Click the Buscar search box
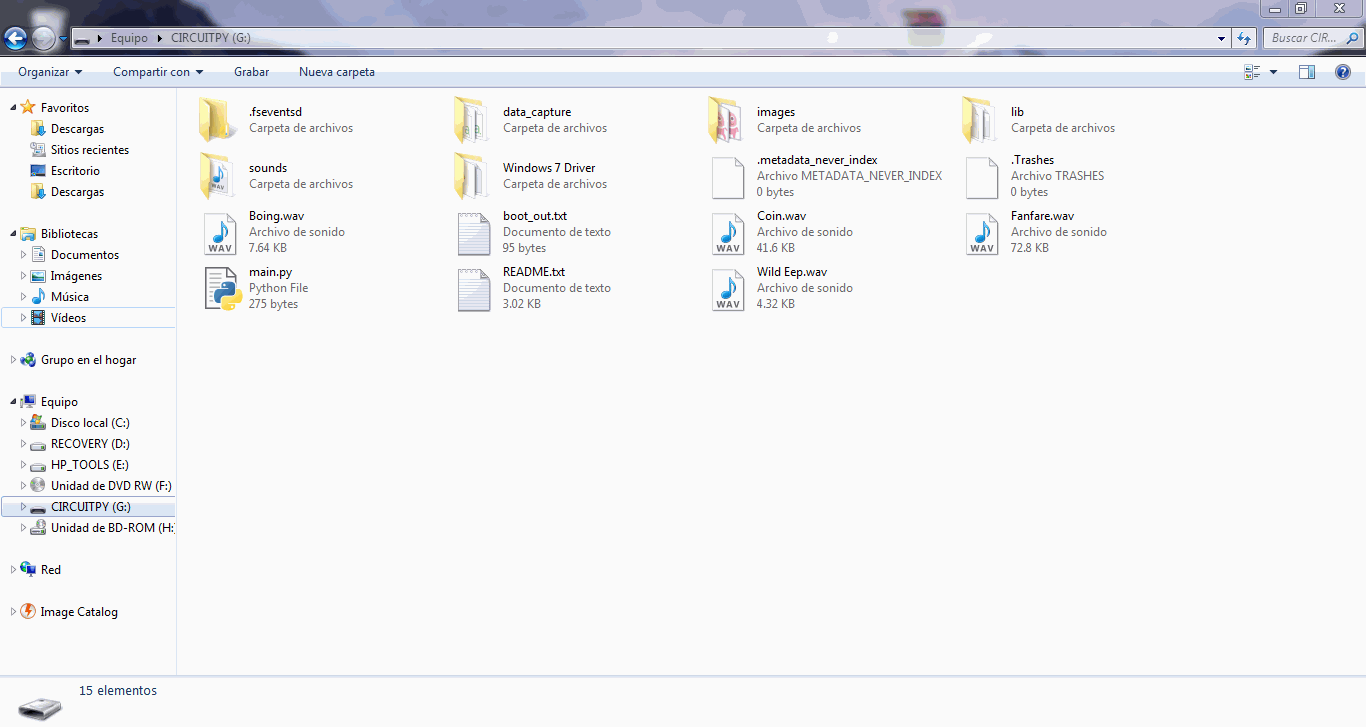This screenshot has height=727, width=1366. coord(1312,37)
